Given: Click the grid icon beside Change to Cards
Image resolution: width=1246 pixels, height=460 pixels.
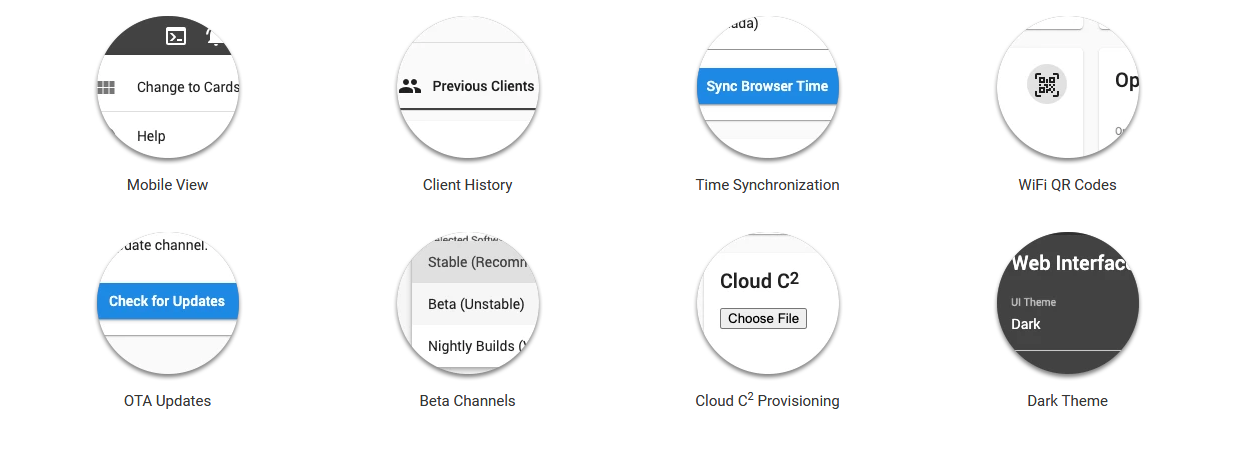Looking at the screenshot, I should 106,87.
